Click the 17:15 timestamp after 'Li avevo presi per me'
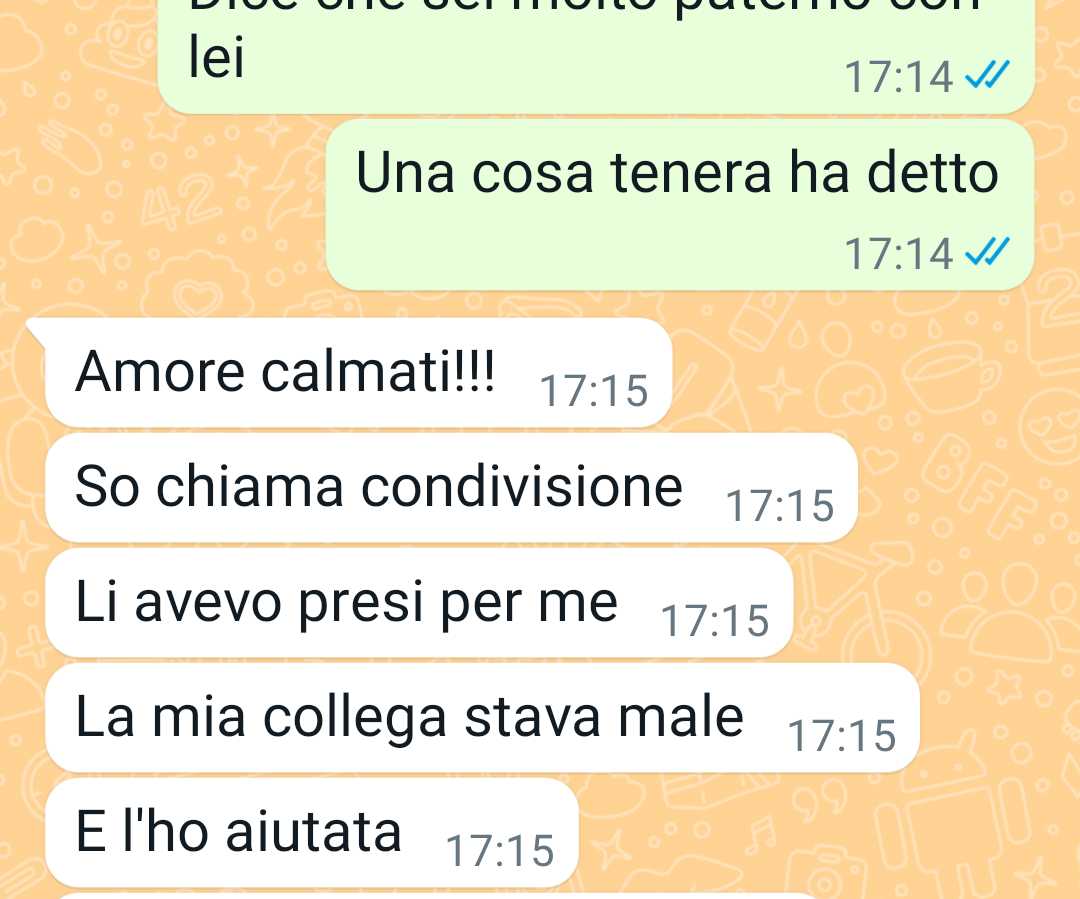Screen dimensions: 1080x899 (714, 621)
